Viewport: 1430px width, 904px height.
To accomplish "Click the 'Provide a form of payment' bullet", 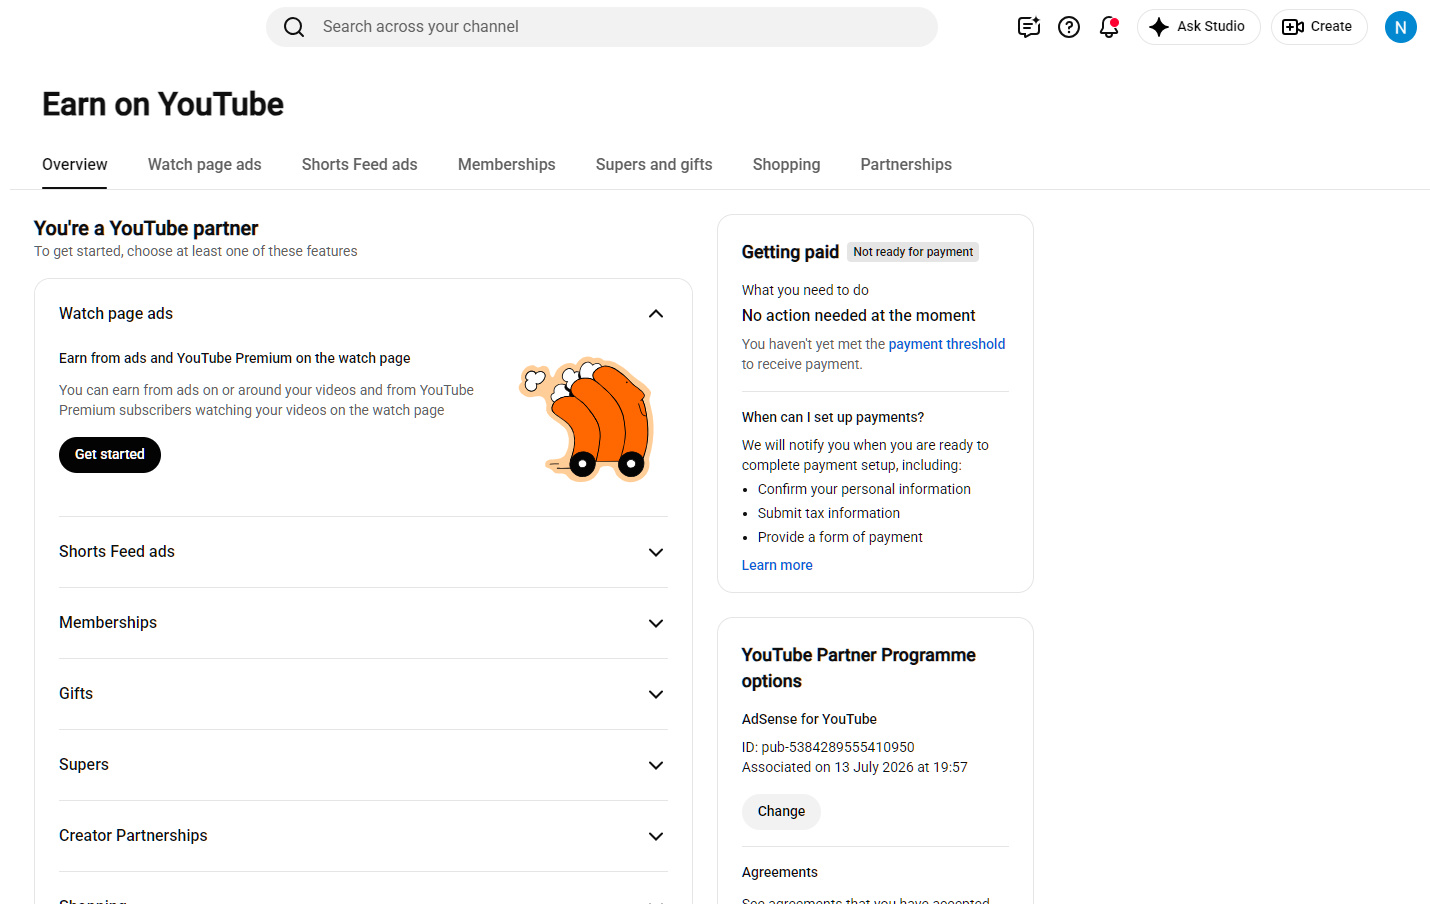I will click(840, 537).
